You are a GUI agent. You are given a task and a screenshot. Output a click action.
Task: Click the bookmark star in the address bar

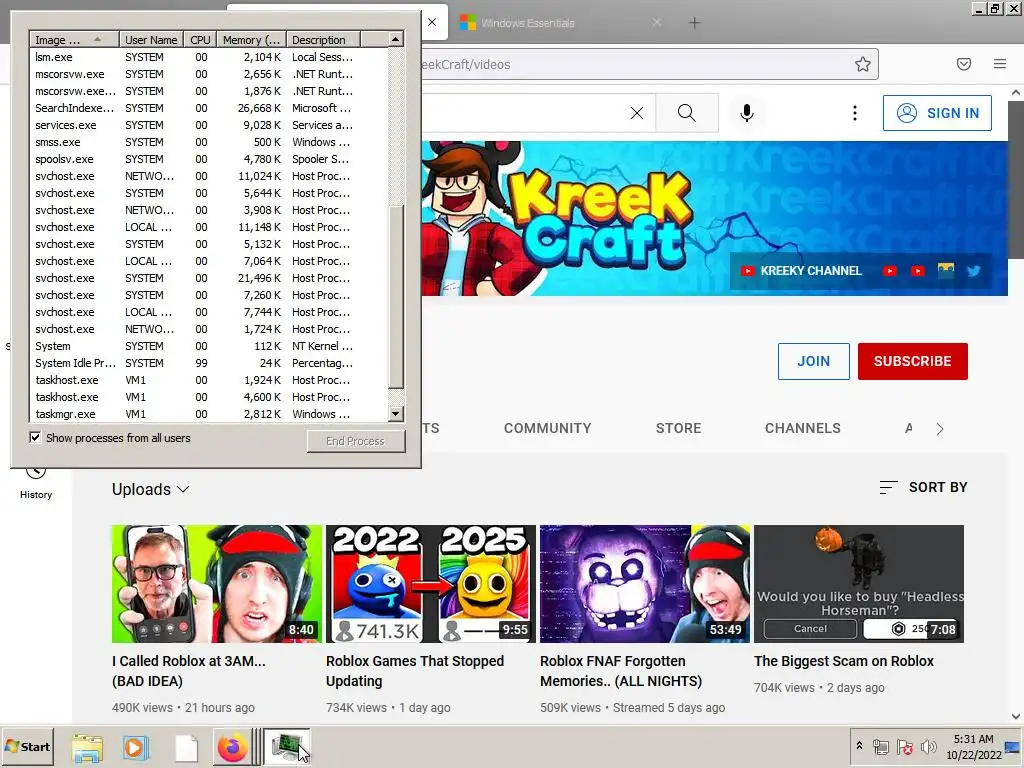(863, 64)
